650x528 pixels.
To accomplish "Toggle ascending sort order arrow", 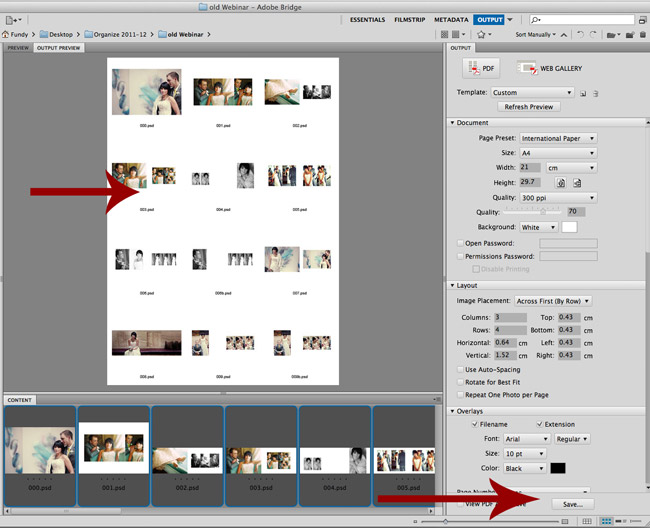I will [x=564, y=35].
